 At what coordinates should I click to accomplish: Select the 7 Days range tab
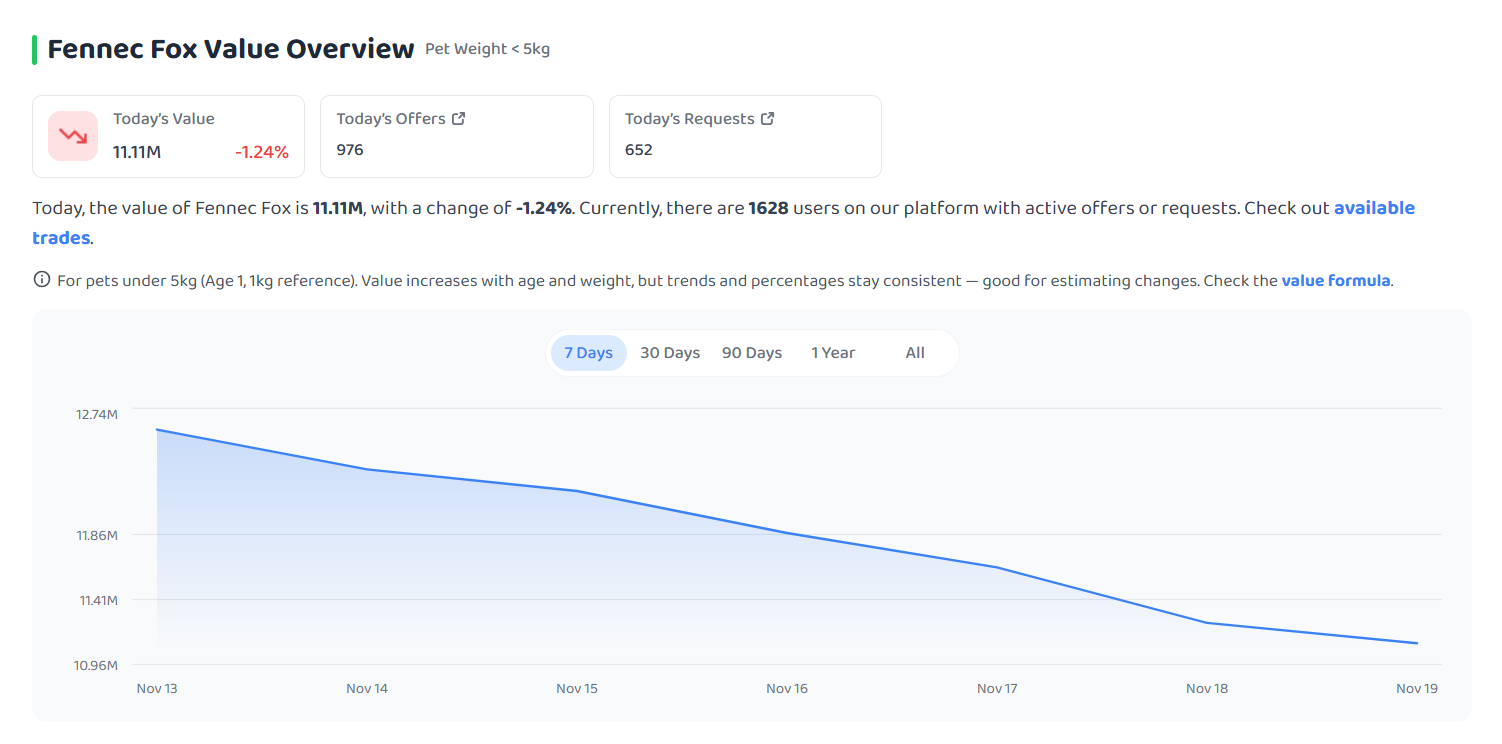coord(588,353)
